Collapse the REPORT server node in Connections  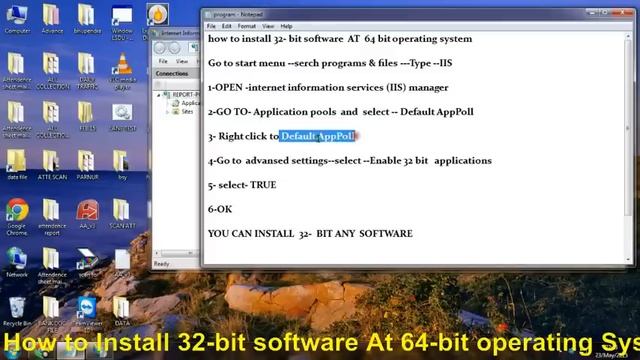pyautogui.click(x=158, y=95)
